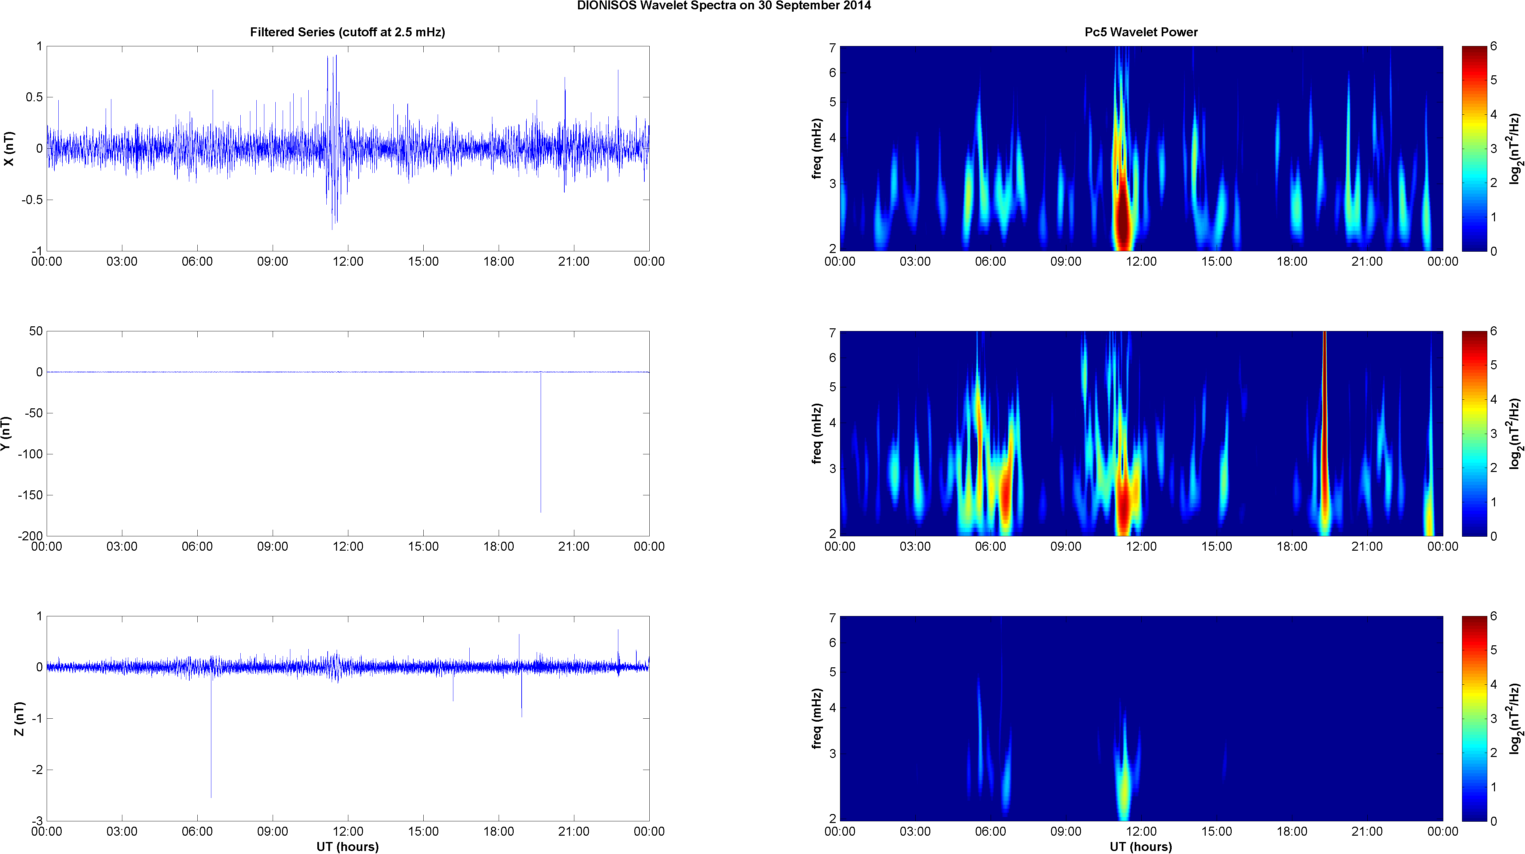The height and width of the screenshot is (854, 1525).
Task: Click 'UT (hours)' label under Z time series
Action: point(348,847)
